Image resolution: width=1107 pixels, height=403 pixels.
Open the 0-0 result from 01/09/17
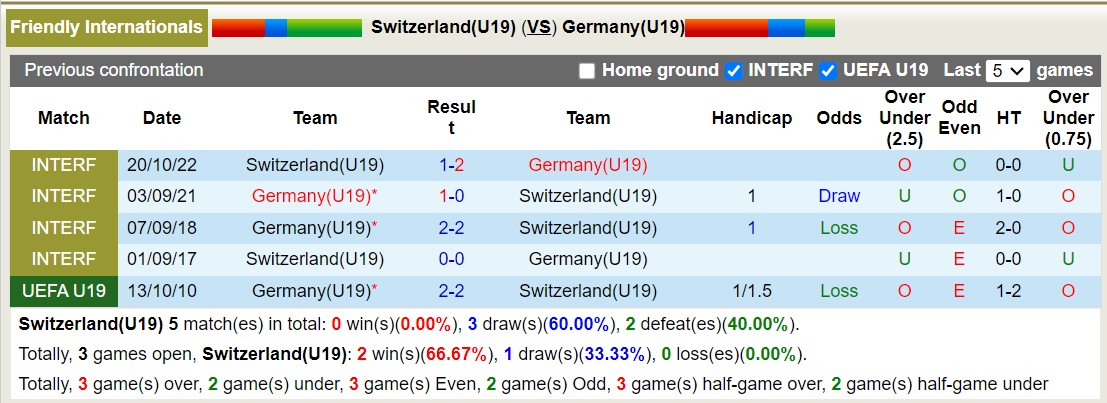tap(451, 259)
